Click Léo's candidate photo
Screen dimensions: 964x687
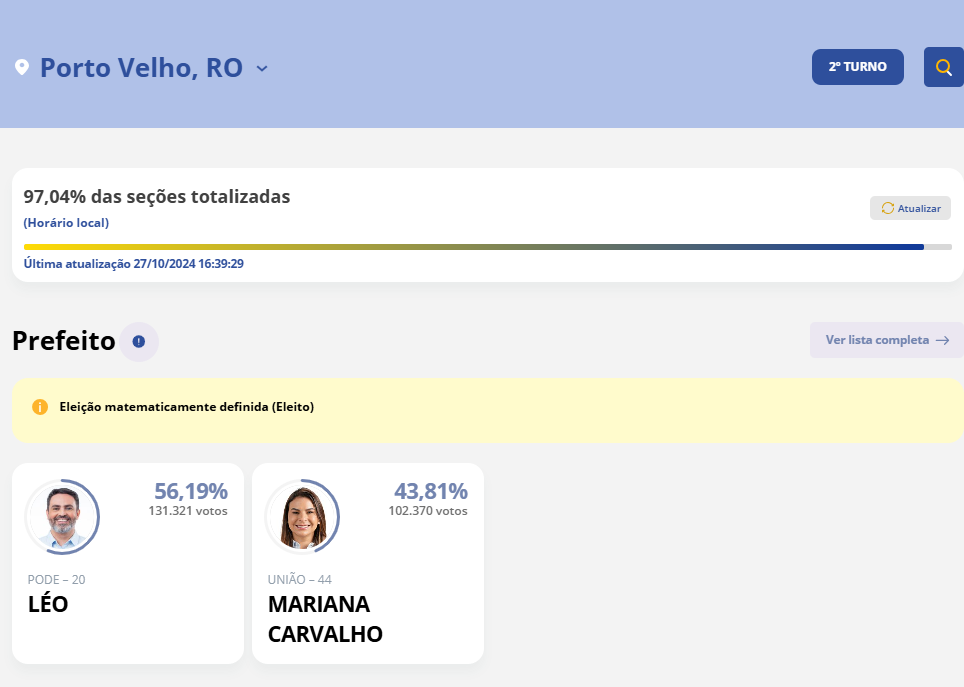click(62, 517)
